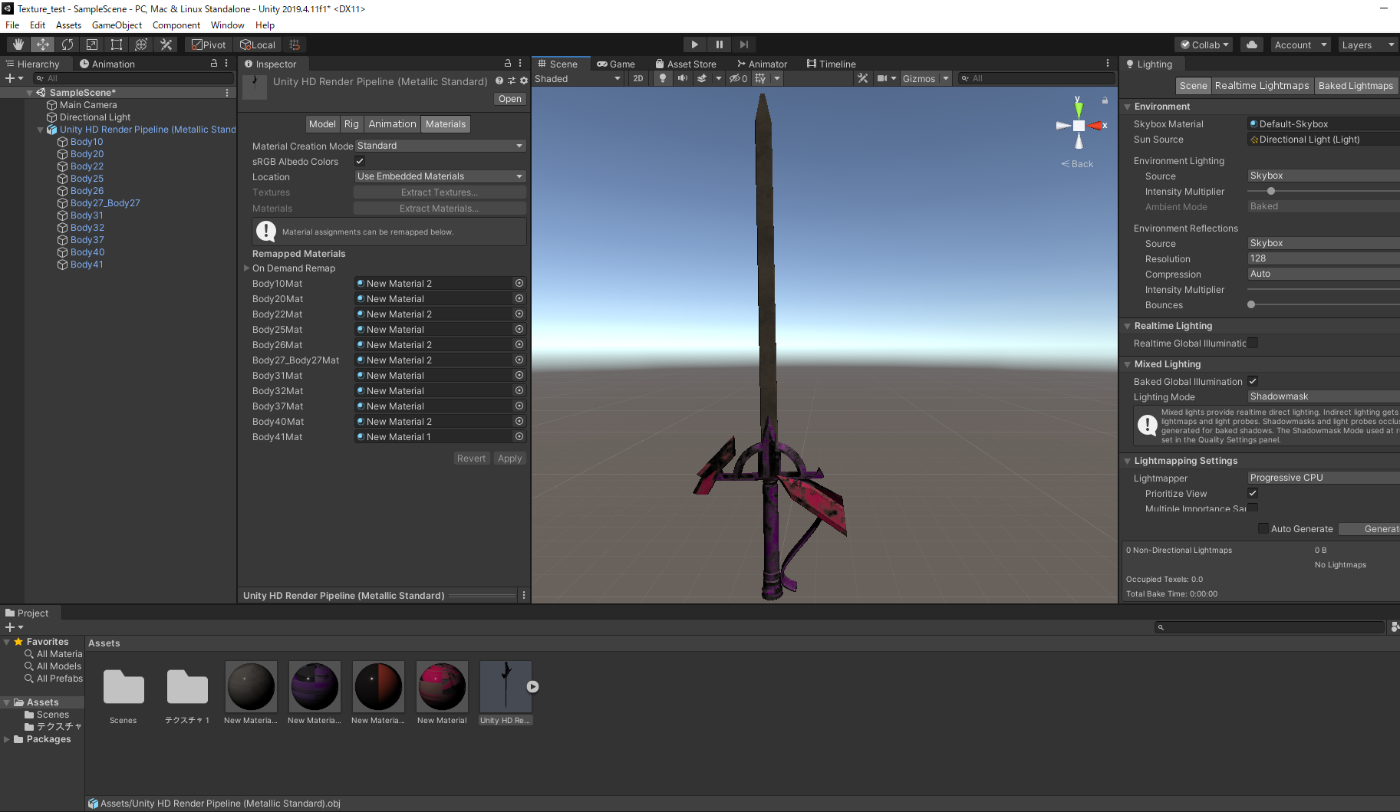Expand the On Demand Remap section
The image size is (1400, 812).
247,268
